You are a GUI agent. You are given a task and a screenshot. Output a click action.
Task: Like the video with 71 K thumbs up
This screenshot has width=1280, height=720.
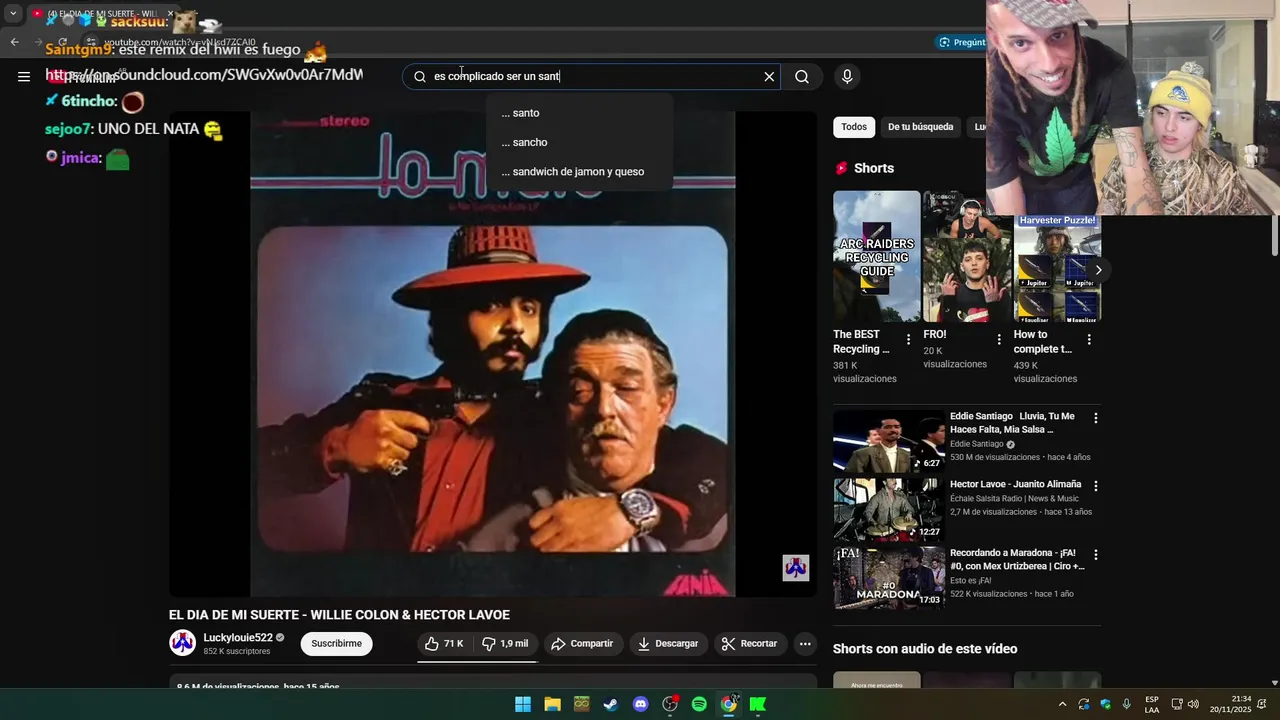pos(444,644)
